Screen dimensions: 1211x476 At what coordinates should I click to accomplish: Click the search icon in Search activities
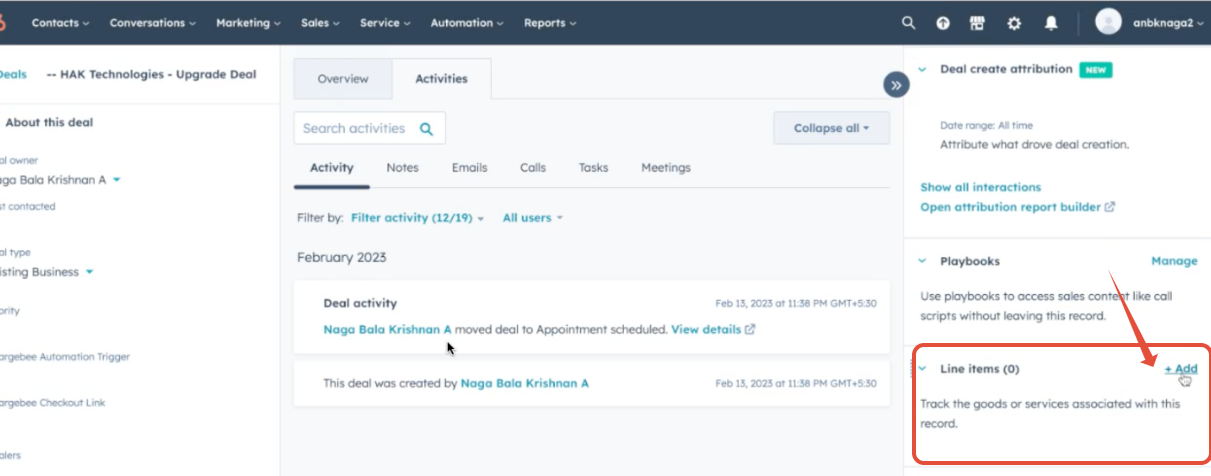(x=426, y=129)
